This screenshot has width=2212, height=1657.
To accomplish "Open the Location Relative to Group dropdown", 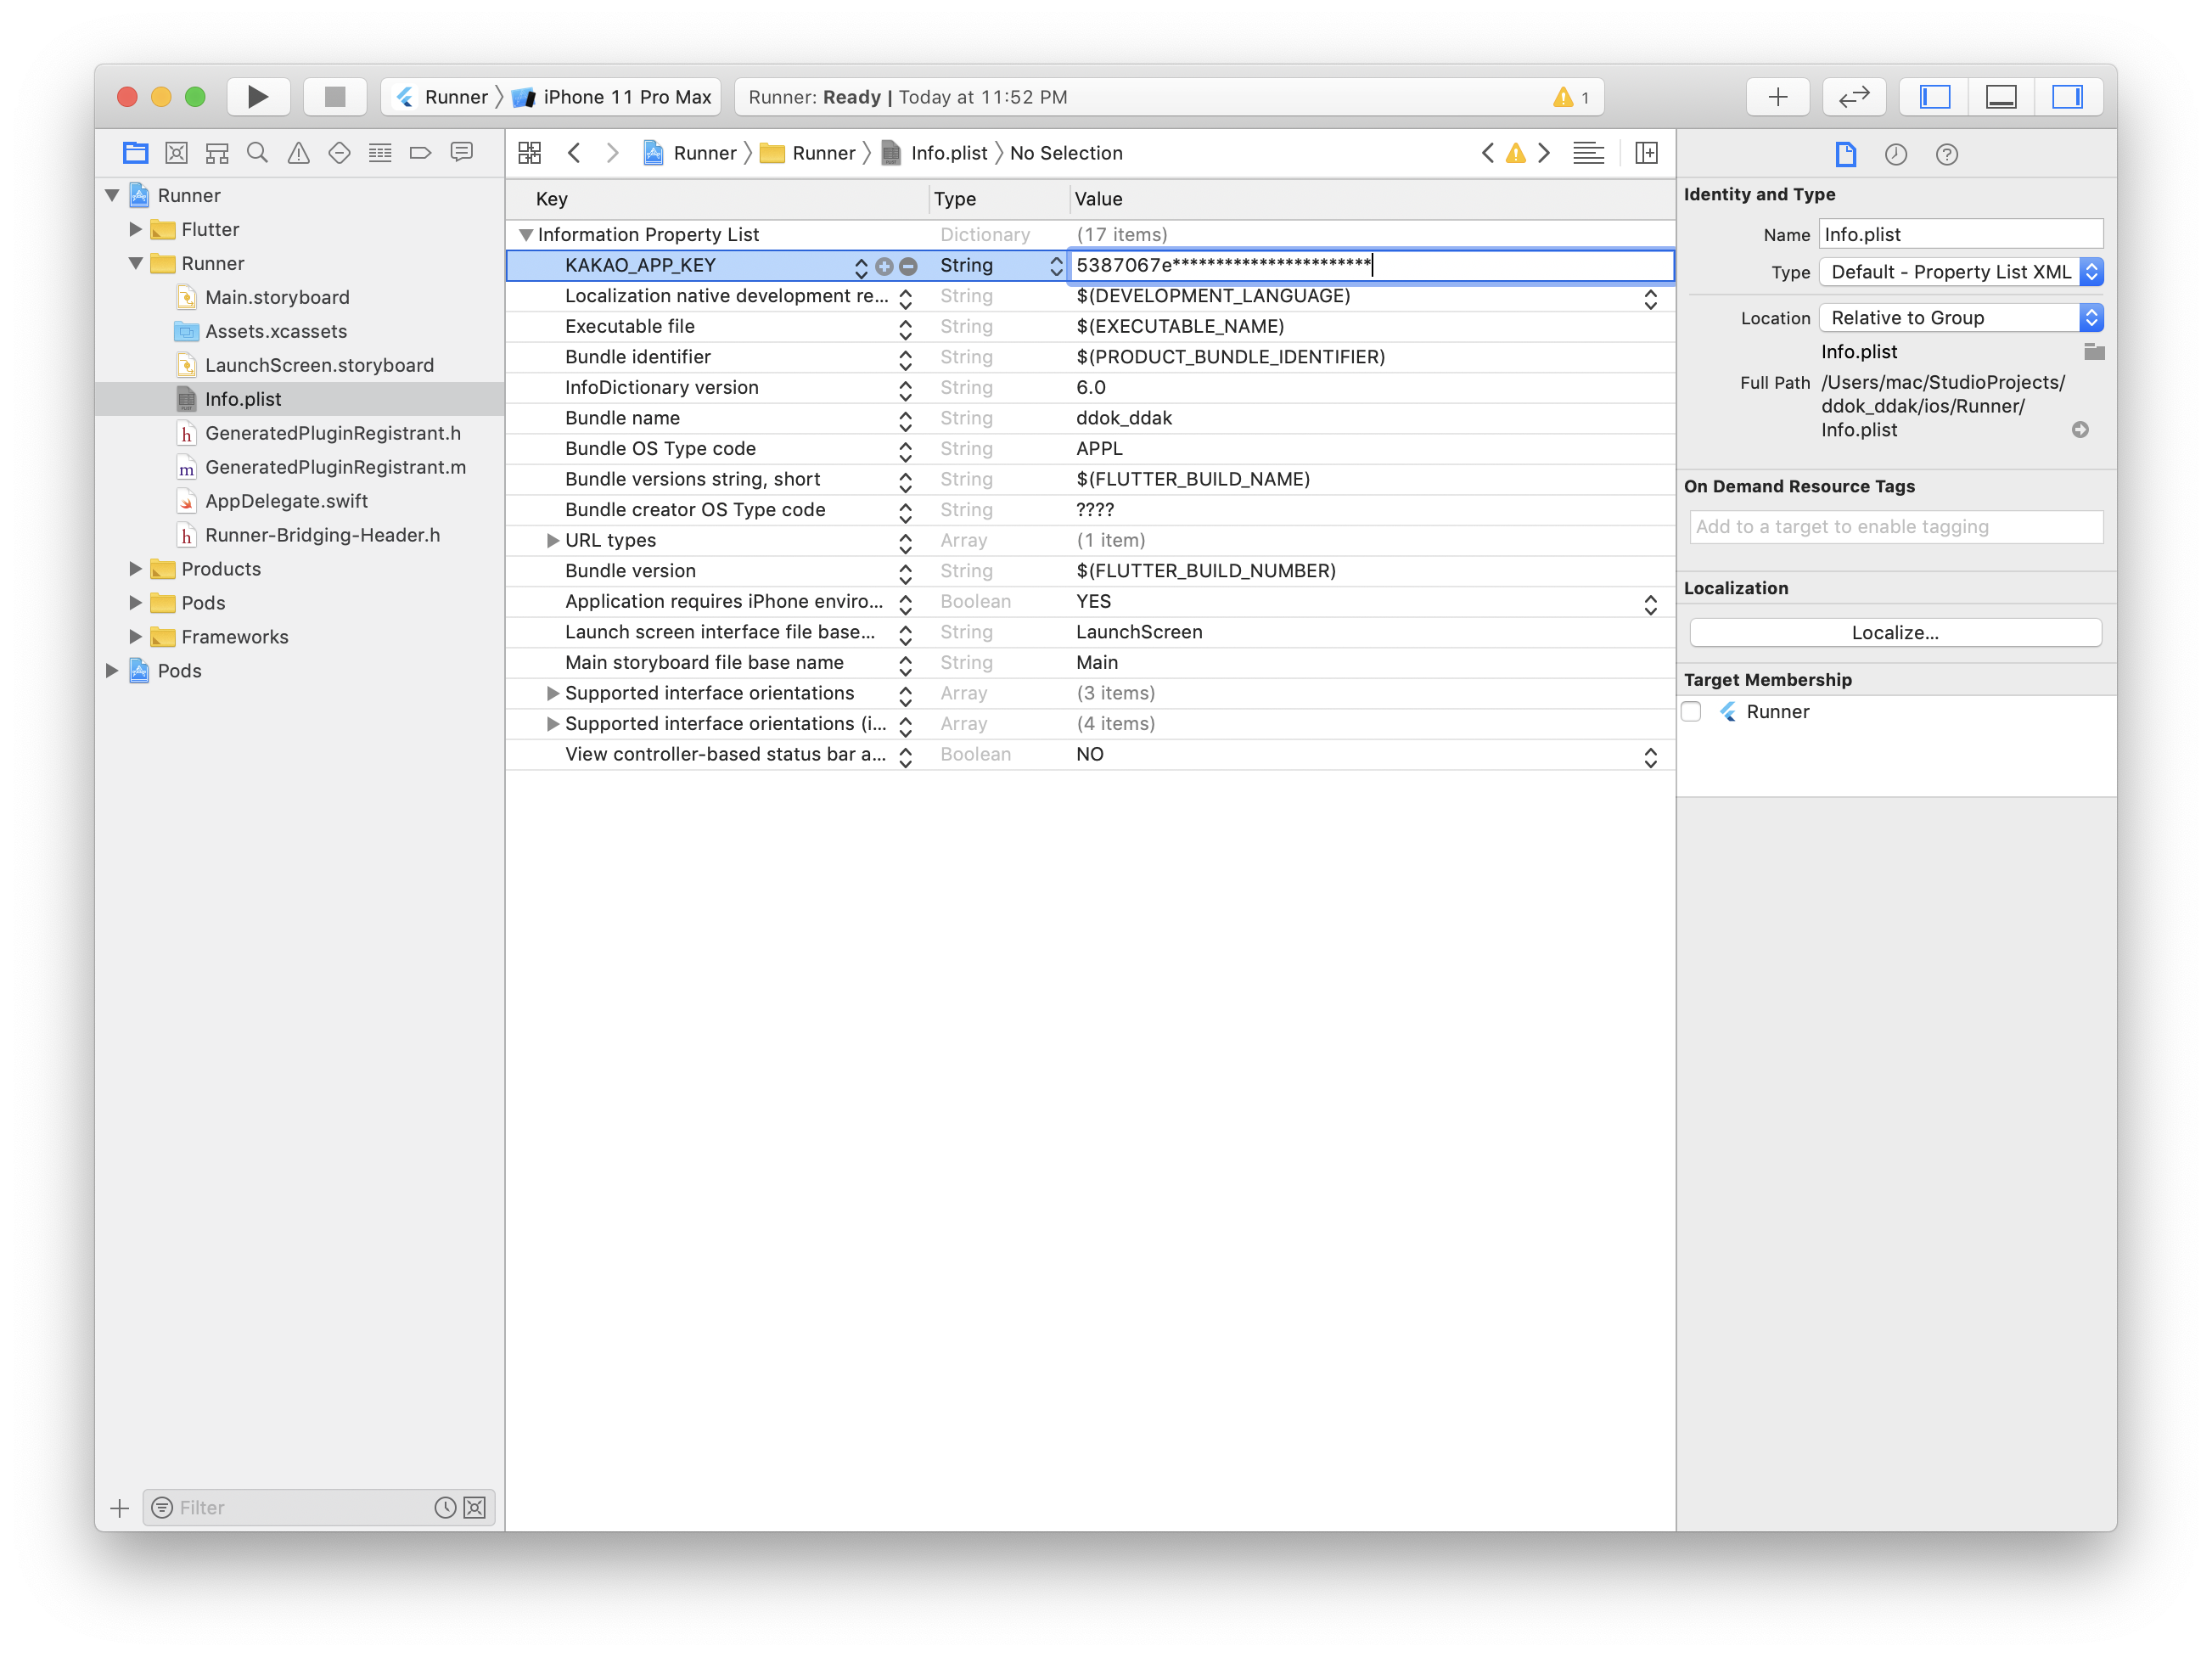I will (1960, 318).
